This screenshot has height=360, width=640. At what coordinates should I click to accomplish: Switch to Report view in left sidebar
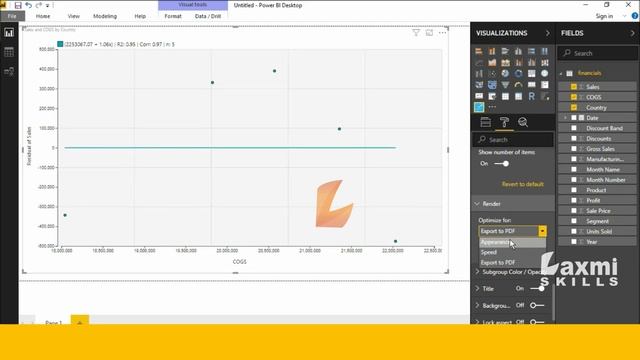9,33
